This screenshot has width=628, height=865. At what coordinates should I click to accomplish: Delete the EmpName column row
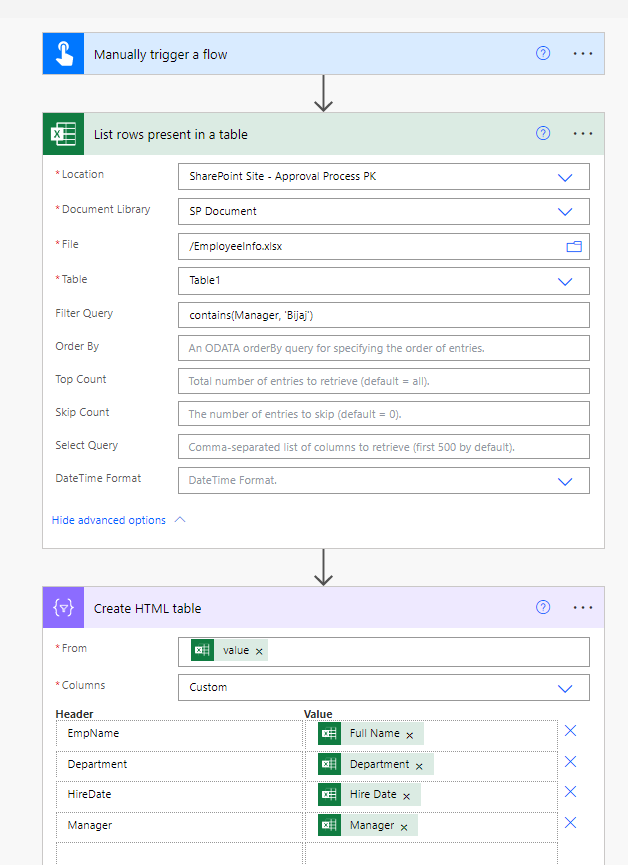click(x=570, y=731)
